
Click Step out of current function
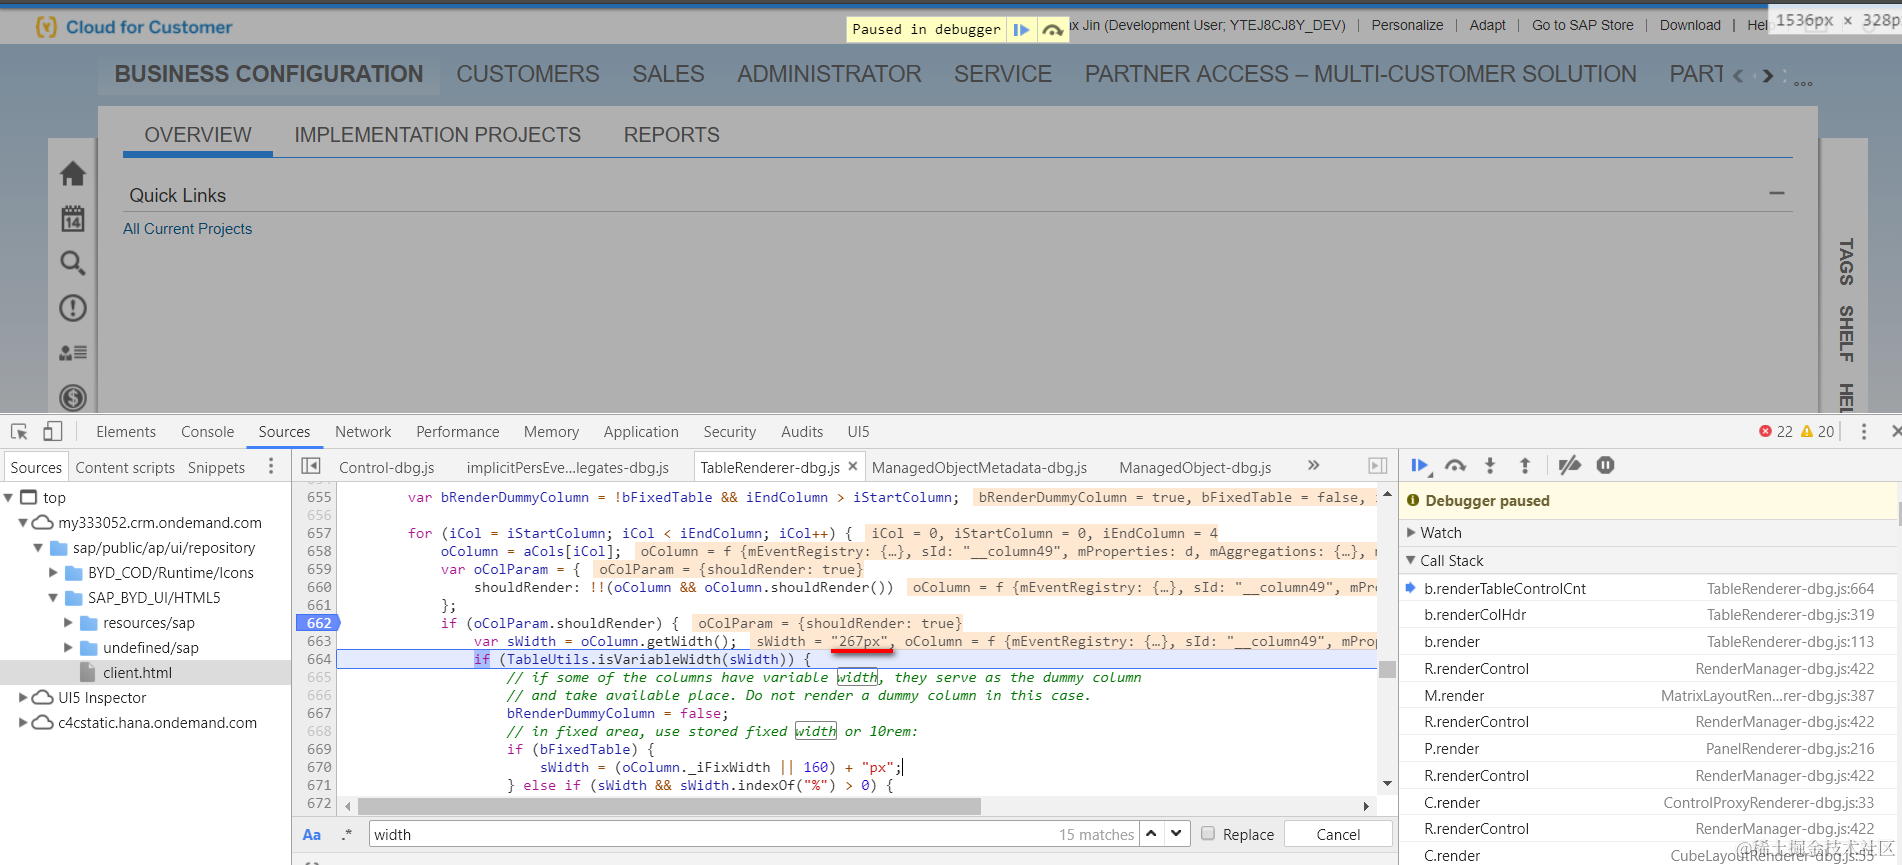click(x=1525, y=465)
